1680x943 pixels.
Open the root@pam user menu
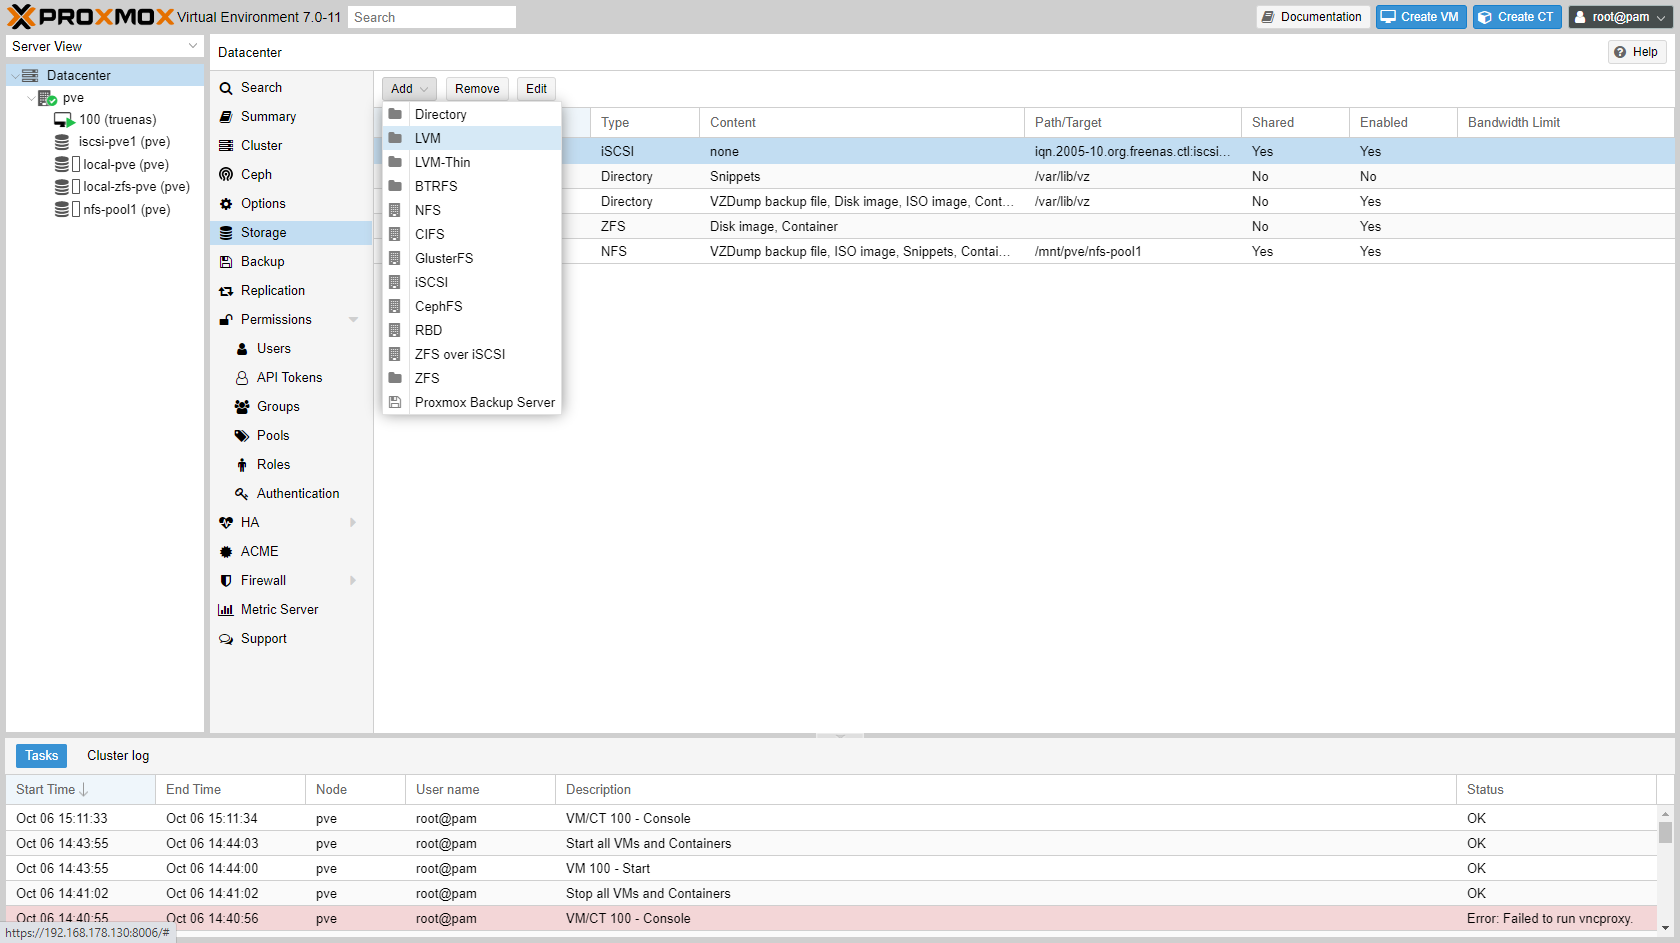[x=1620, y=17]
